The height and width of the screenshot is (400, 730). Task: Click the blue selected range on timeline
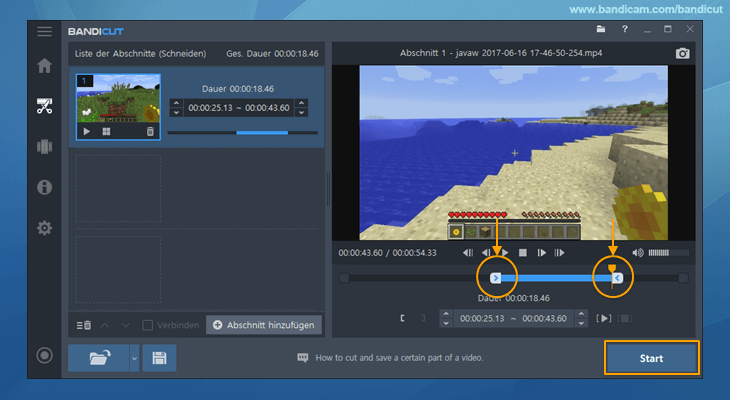[556, 278]
